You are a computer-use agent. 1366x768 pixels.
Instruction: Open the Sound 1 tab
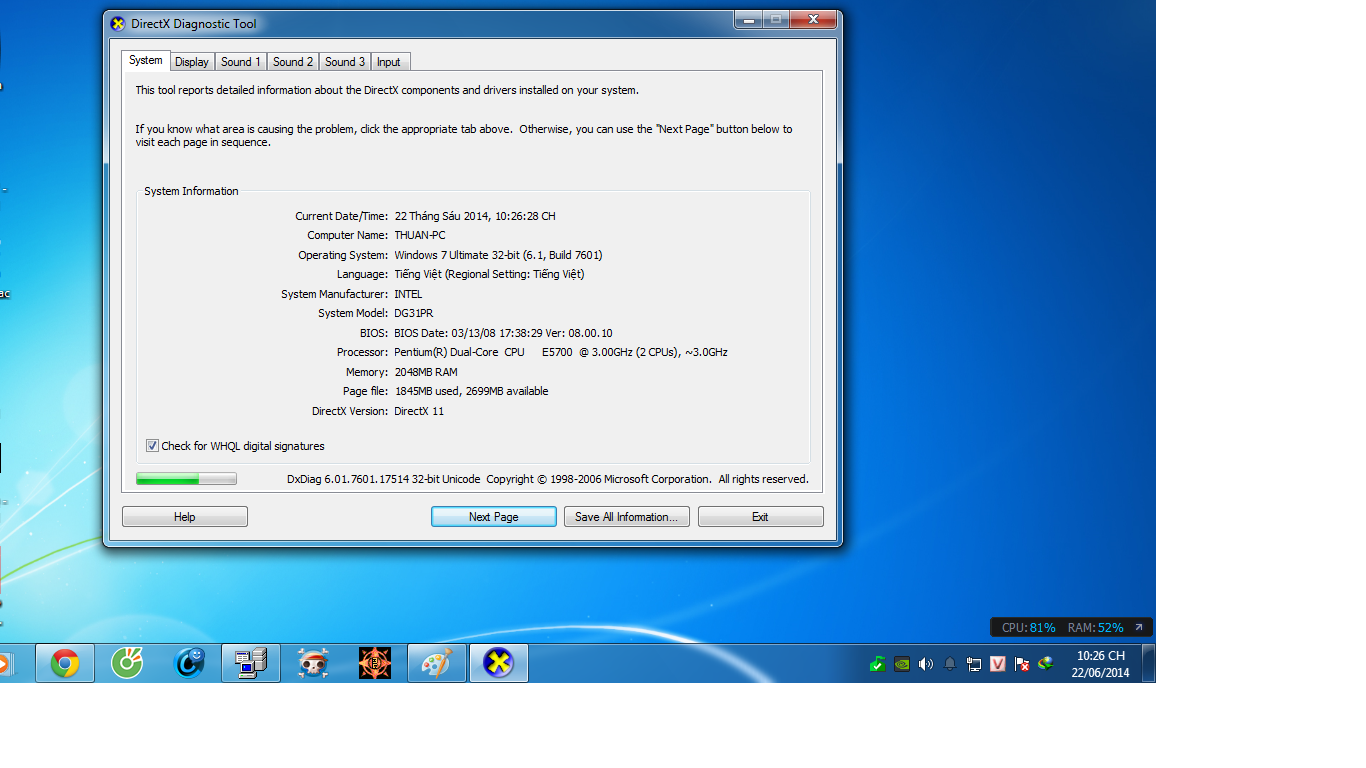[240, 62]
